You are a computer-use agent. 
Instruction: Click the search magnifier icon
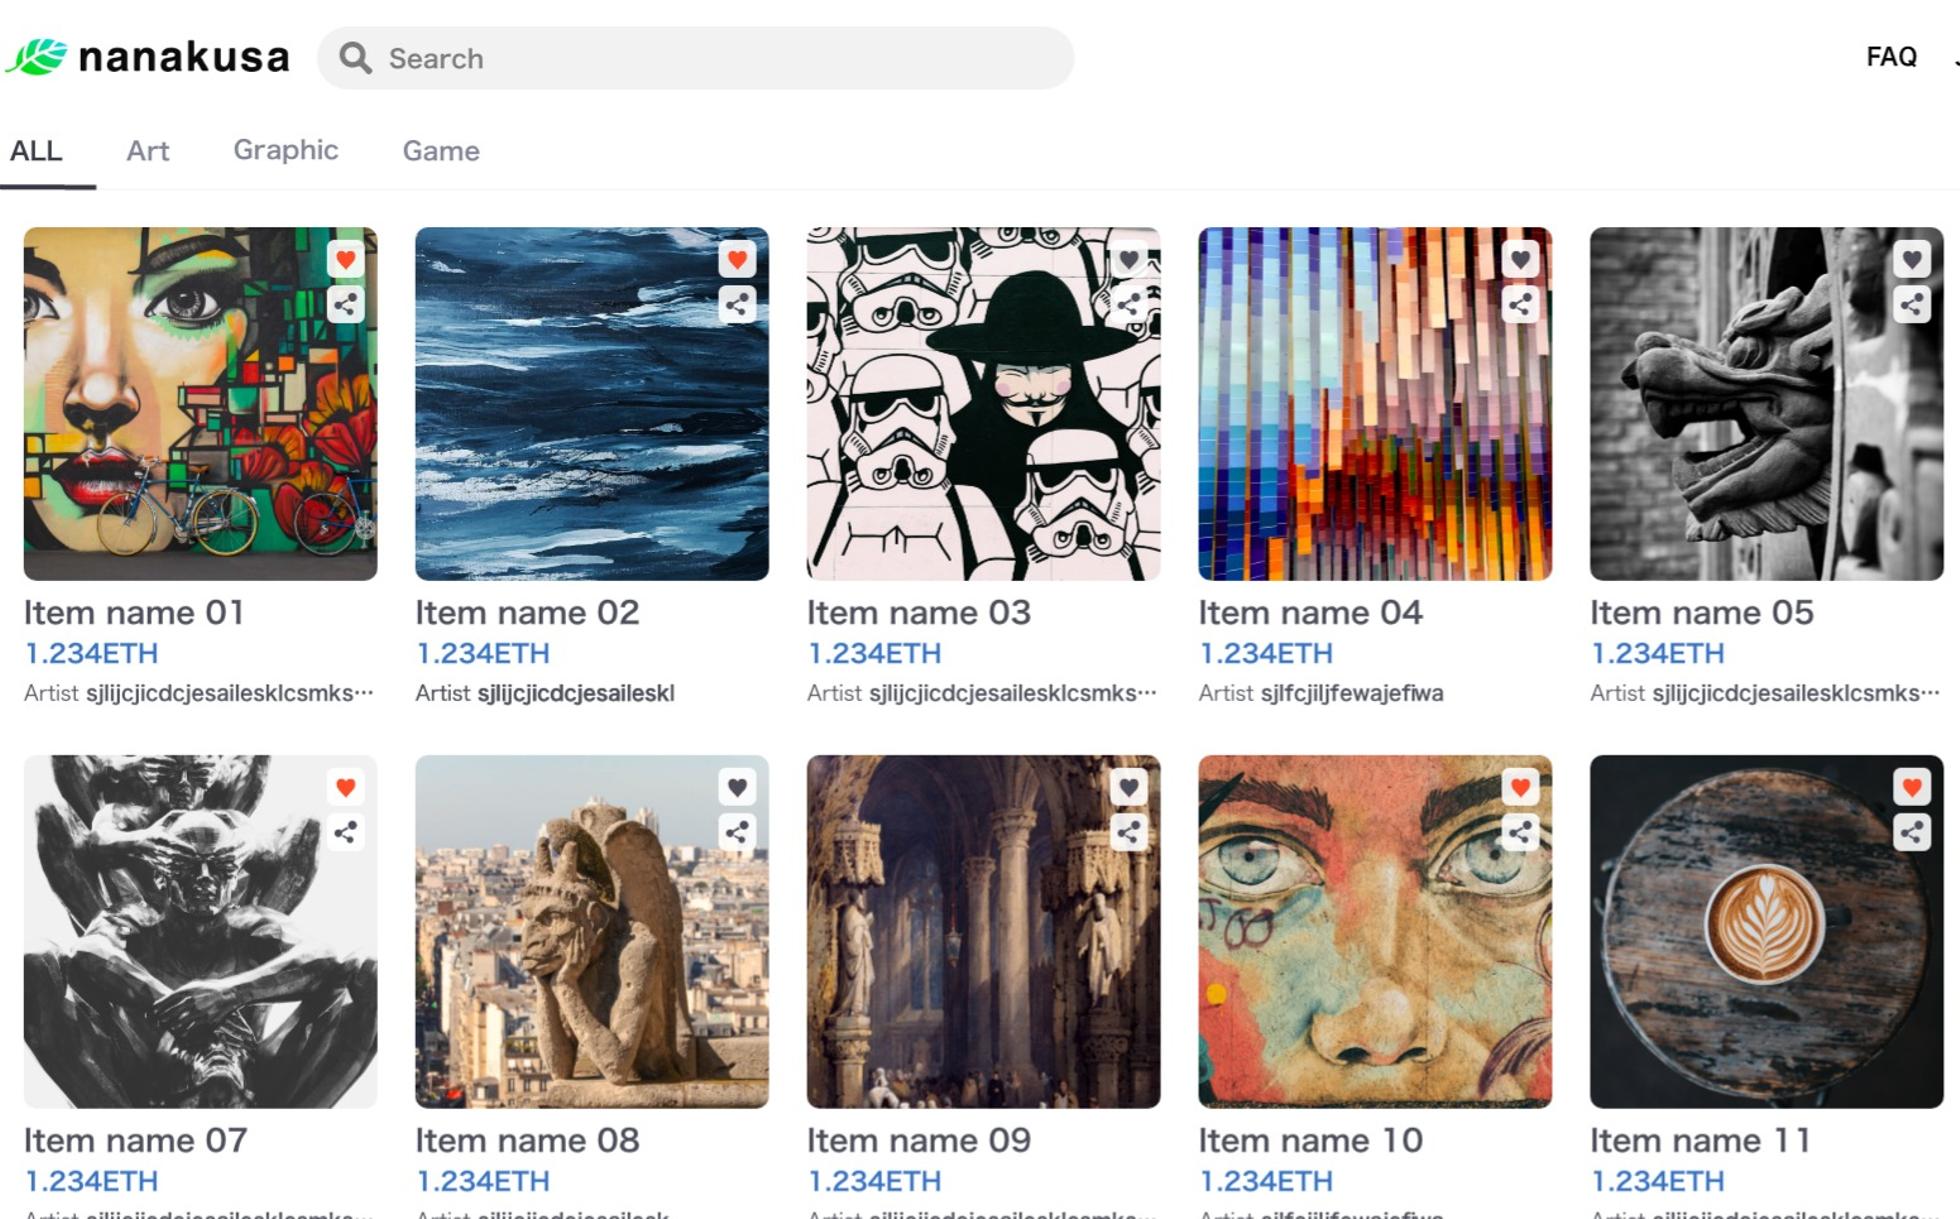coord(354,58)
